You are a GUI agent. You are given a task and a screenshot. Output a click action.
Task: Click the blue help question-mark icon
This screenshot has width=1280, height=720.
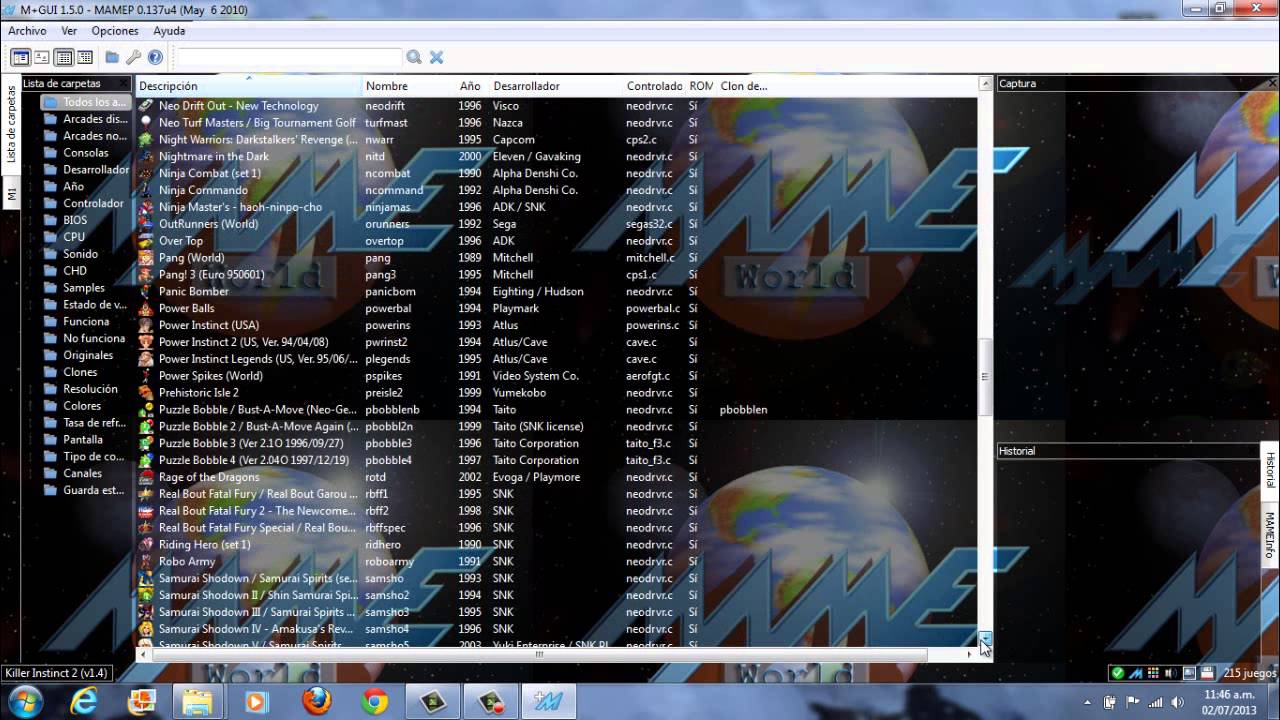coord(155,57)
